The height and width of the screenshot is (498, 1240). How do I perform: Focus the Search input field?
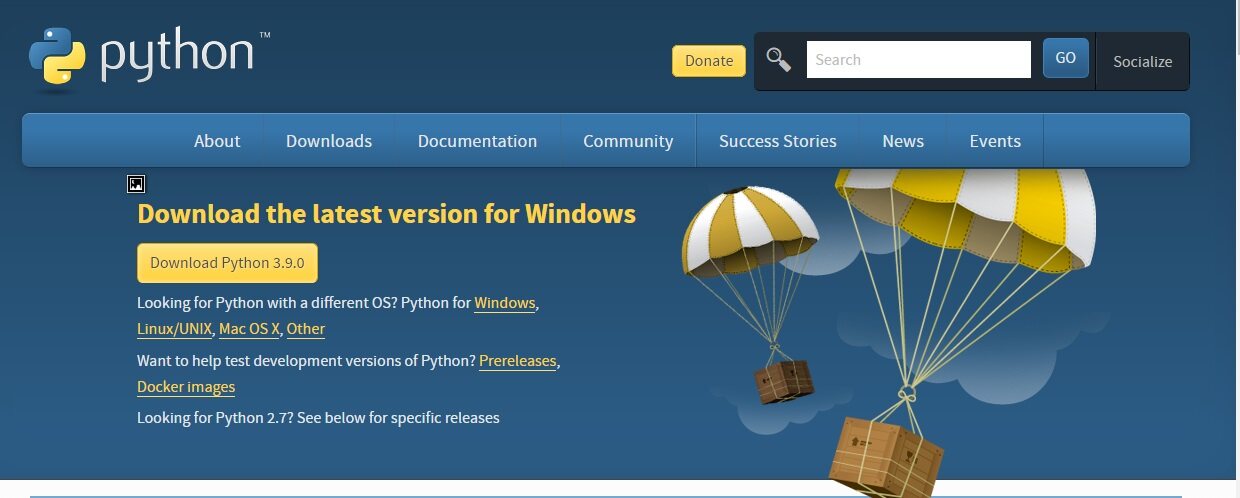click(x=919, y=59)
